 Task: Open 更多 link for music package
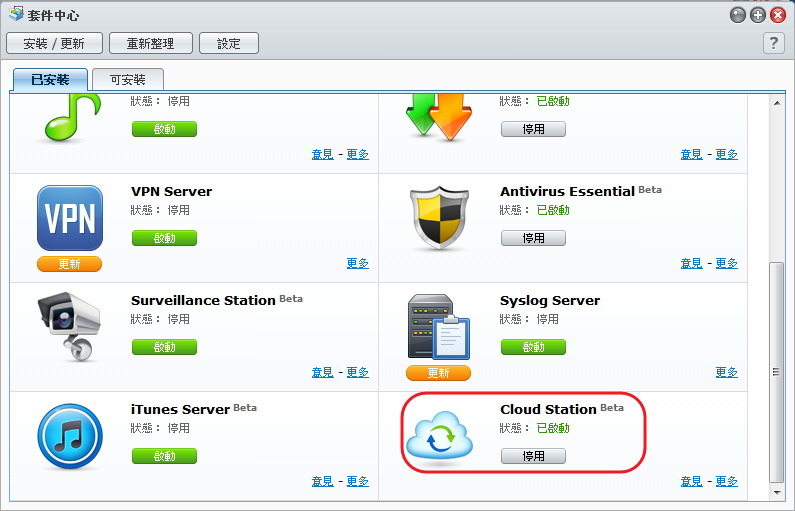357,154
